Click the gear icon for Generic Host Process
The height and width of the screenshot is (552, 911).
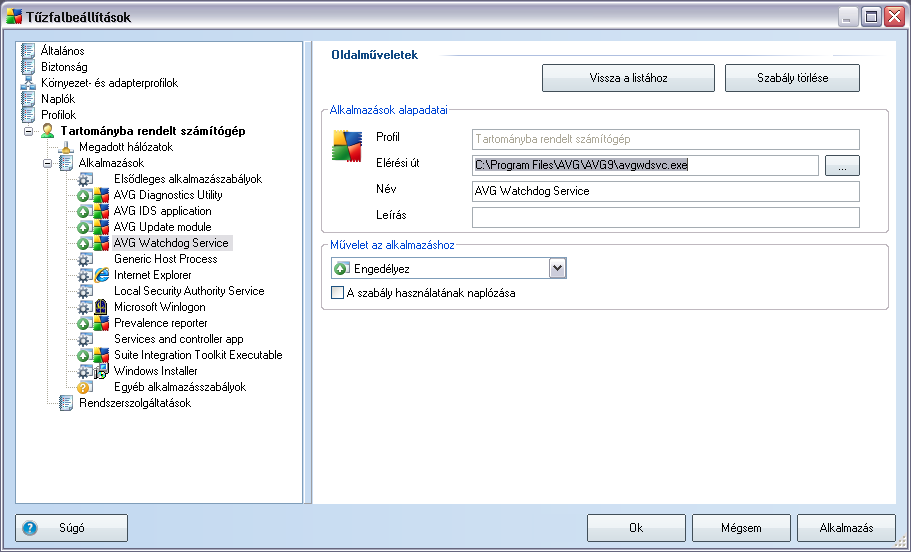click(85, 259)
